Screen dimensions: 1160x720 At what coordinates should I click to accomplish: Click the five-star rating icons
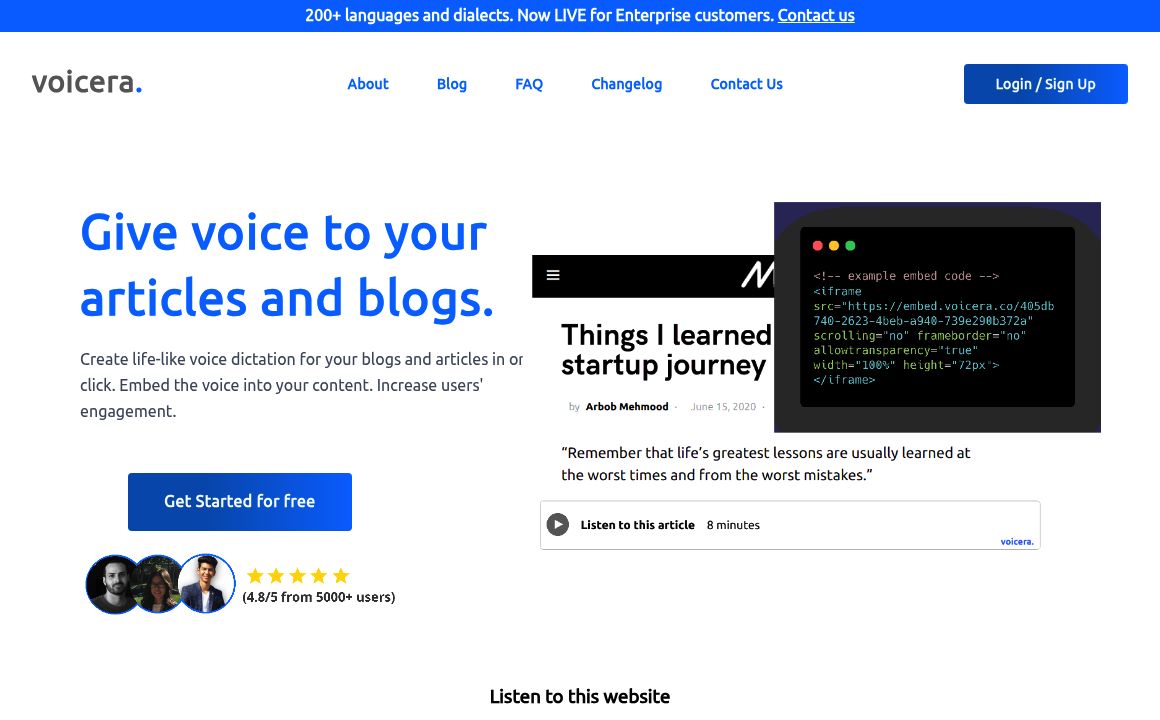pos(298,576)
